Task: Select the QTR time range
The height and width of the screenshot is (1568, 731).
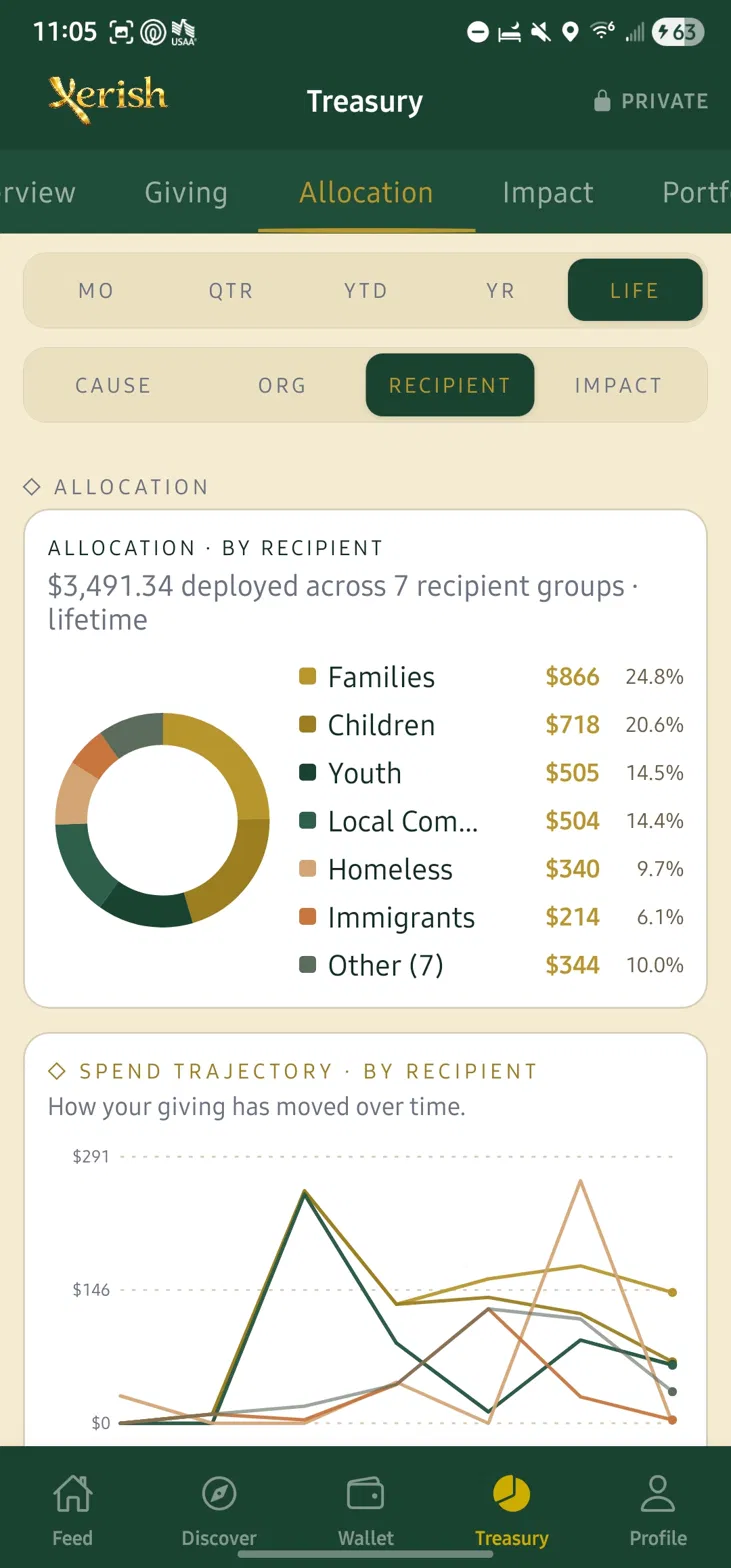Action: point(231,291)
